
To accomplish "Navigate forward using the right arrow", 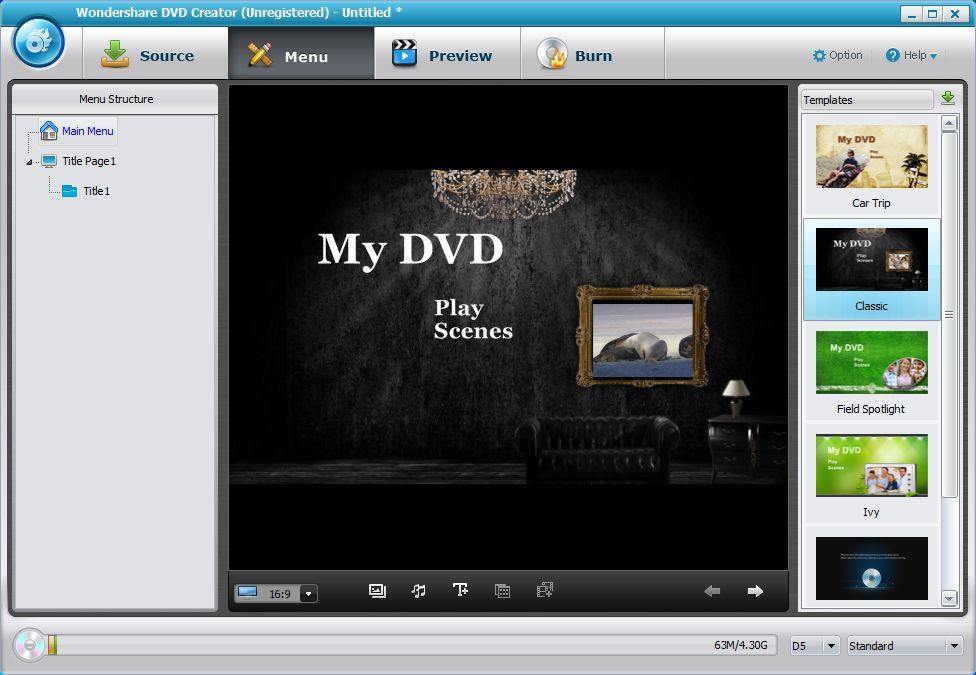I will [756, 591].
